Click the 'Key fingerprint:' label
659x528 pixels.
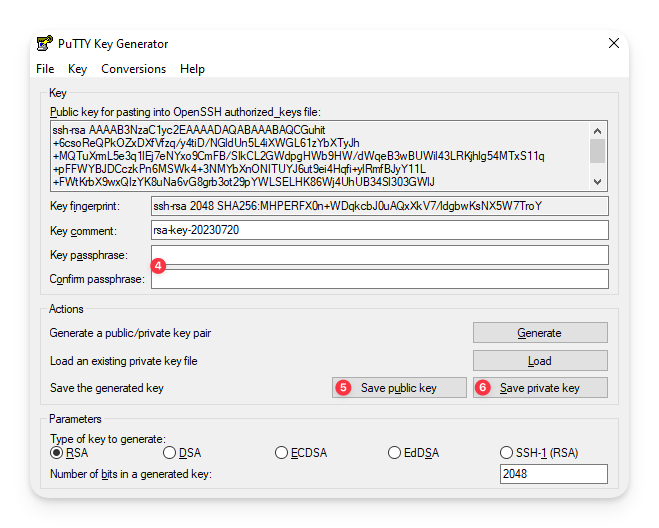pos(85,206)
